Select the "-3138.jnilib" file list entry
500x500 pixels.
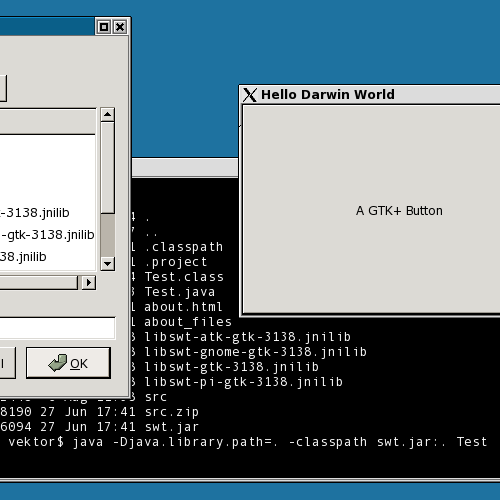click(48, 212)
